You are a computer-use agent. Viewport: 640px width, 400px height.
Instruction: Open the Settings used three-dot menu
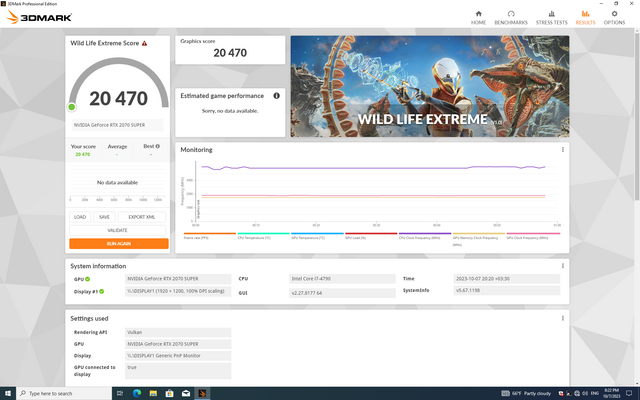[x=563, y=318]
